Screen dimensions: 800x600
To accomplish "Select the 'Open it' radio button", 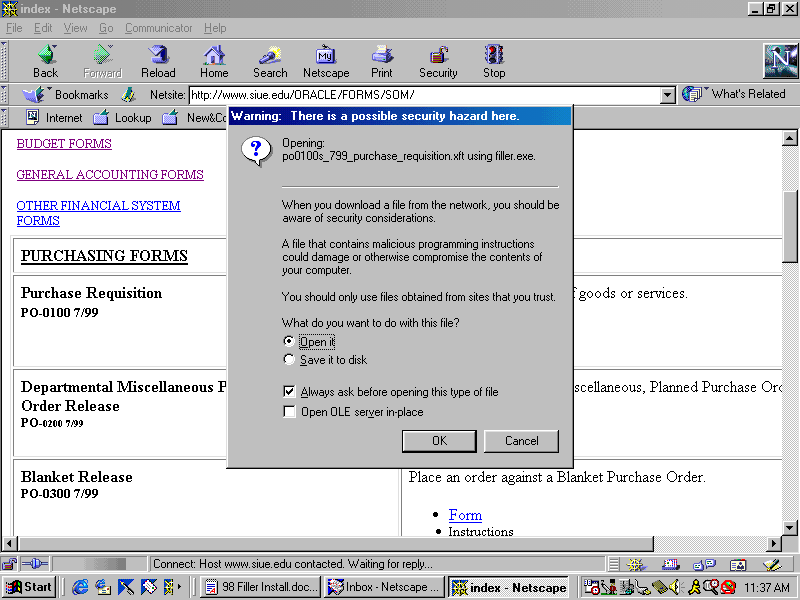I will 290,342.
